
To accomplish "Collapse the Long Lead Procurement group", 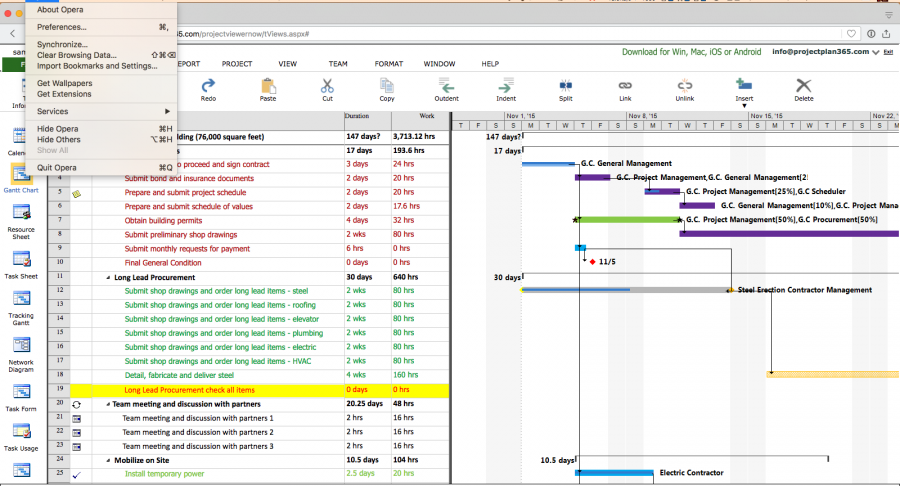I will pyautogui.click(x=108, y=278).
